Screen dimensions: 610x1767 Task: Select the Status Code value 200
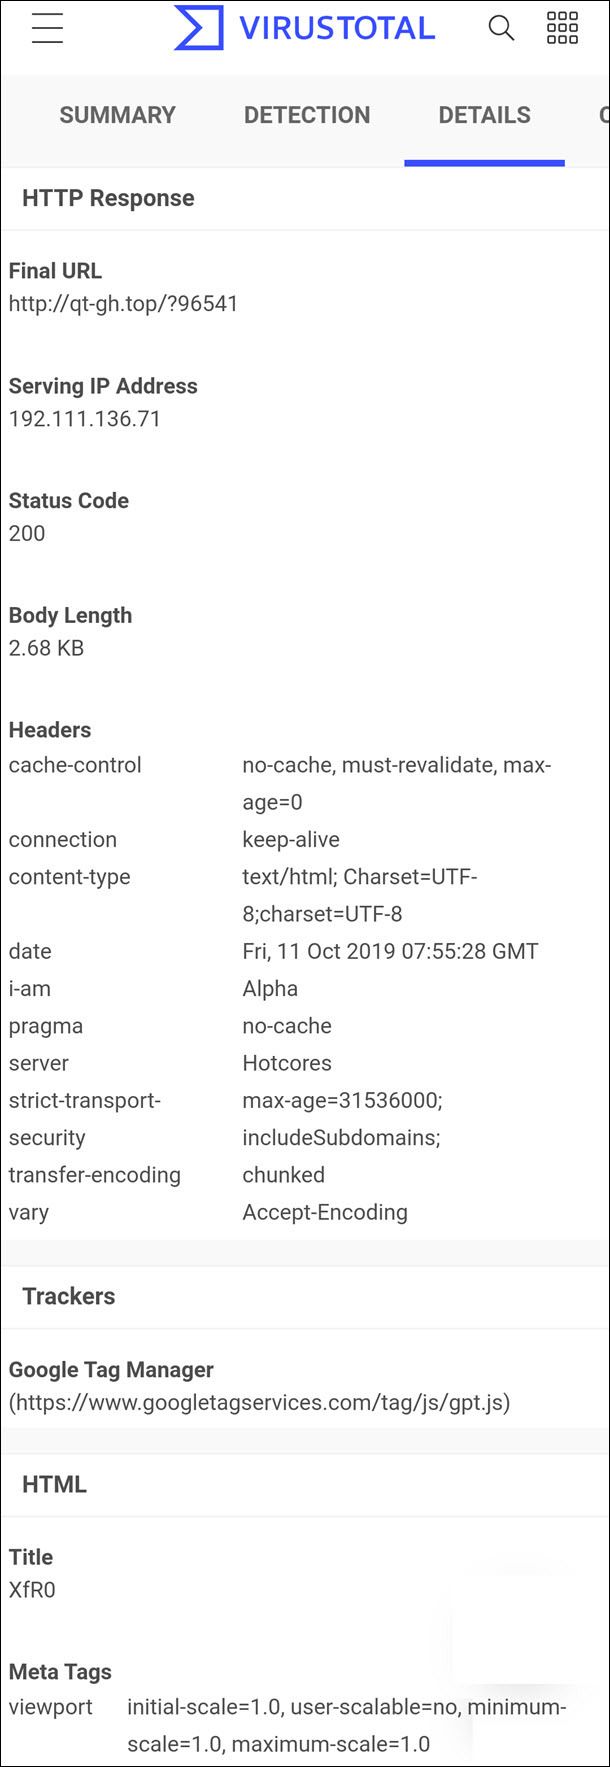pos(27,533)
